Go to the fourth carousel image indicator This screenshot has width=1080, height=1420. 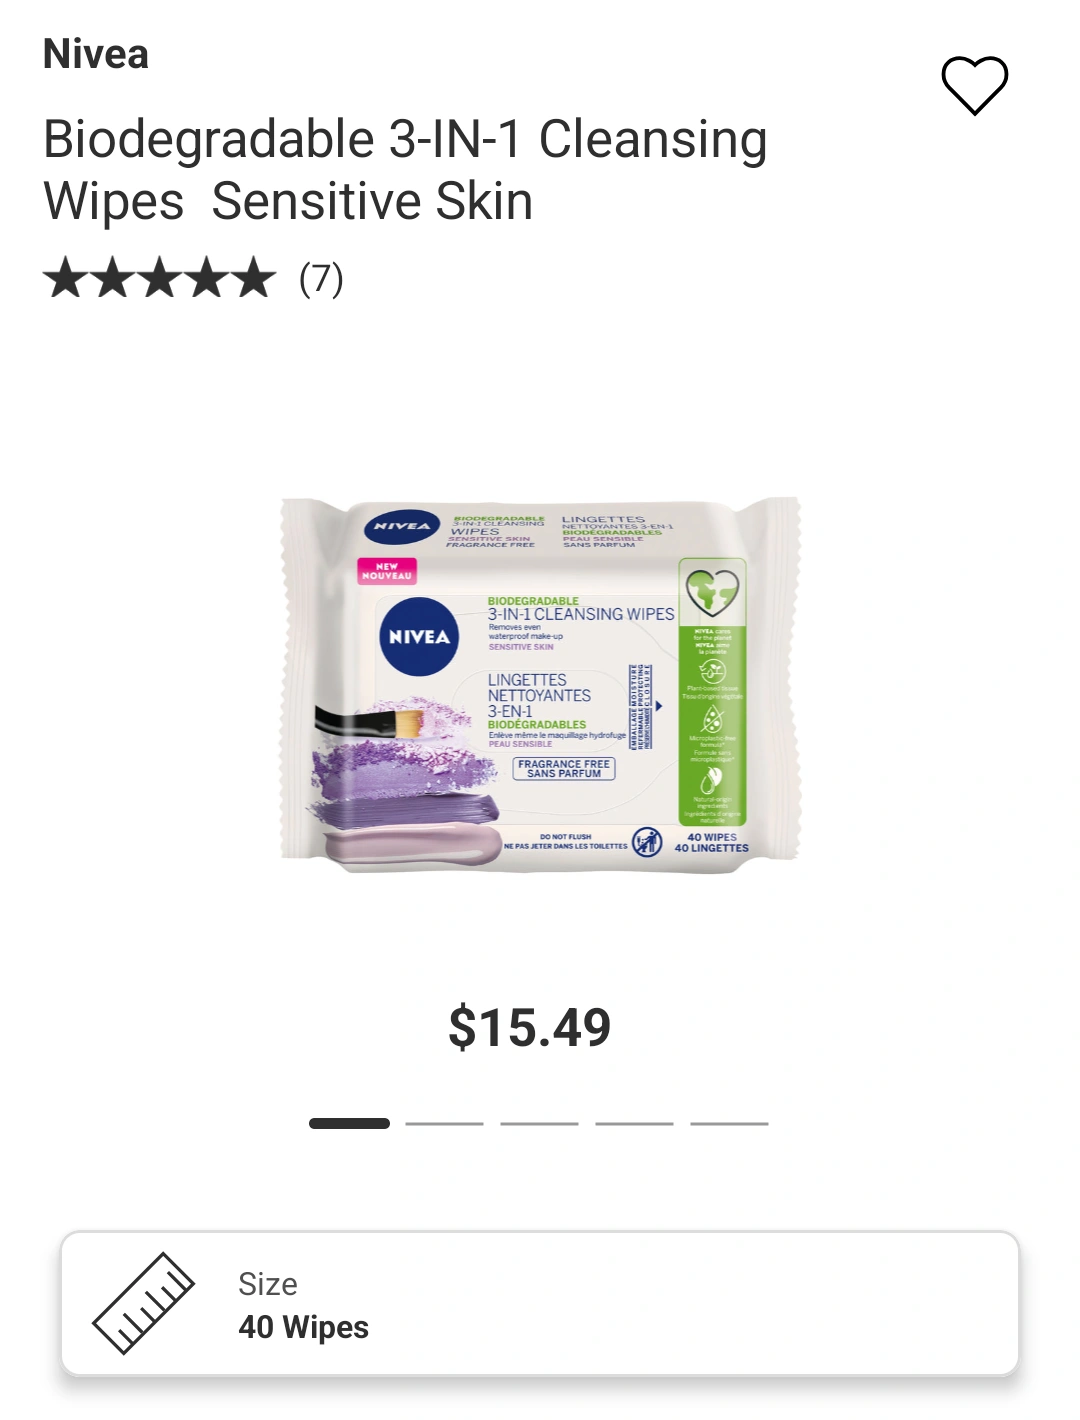click(634, 1123)
